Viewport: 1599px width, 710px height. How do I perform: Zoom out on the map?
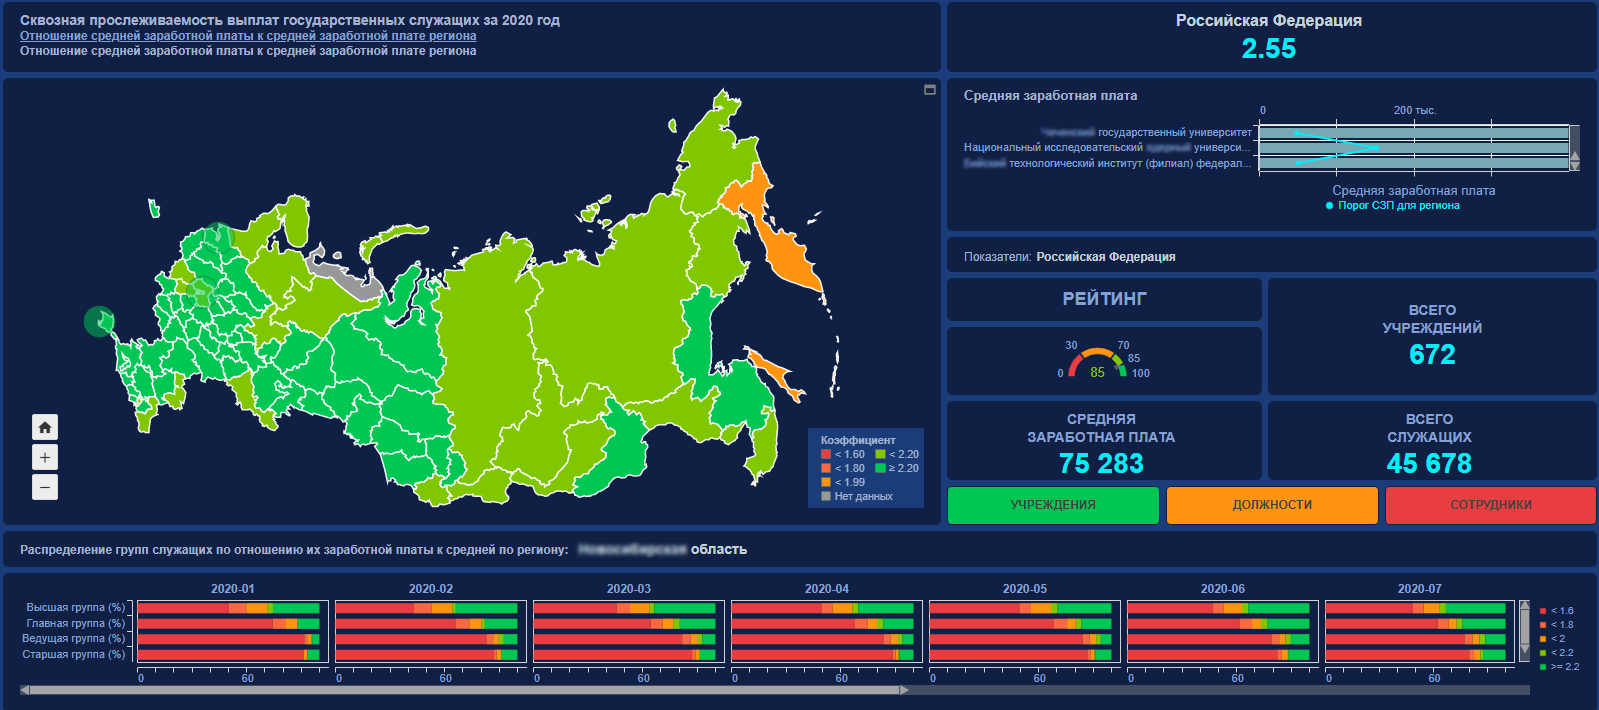click(45, 487)
